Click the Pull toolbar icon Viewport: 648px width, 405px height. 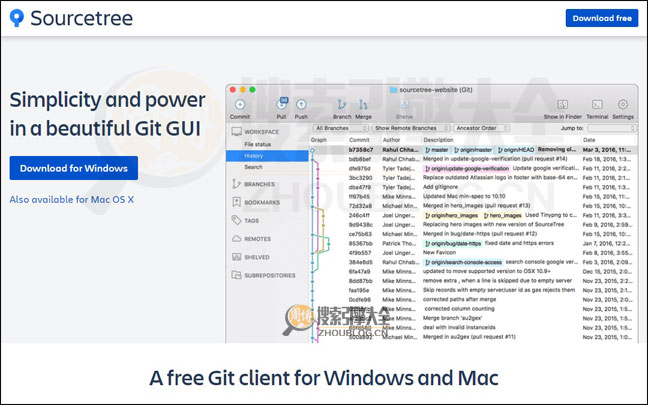(282, 104)
